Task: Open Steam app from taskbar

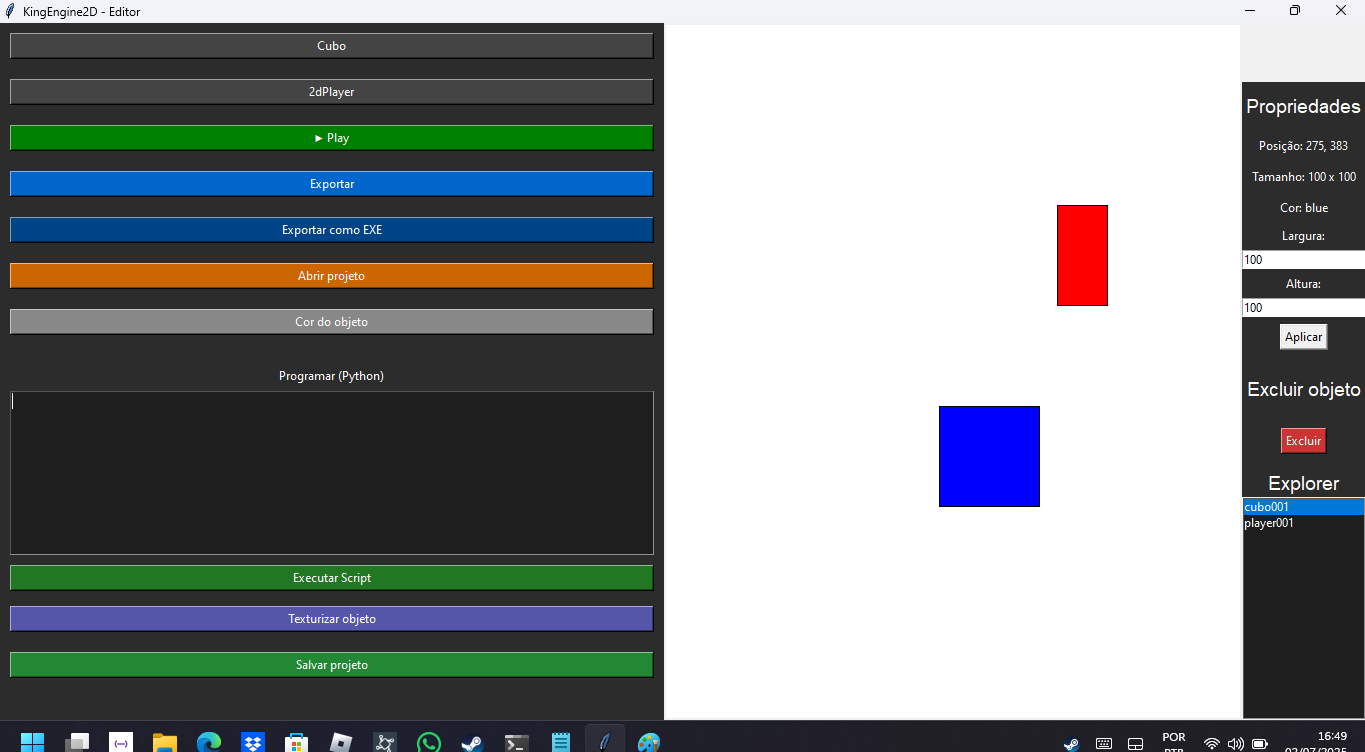Action: [x=473, y=742]
